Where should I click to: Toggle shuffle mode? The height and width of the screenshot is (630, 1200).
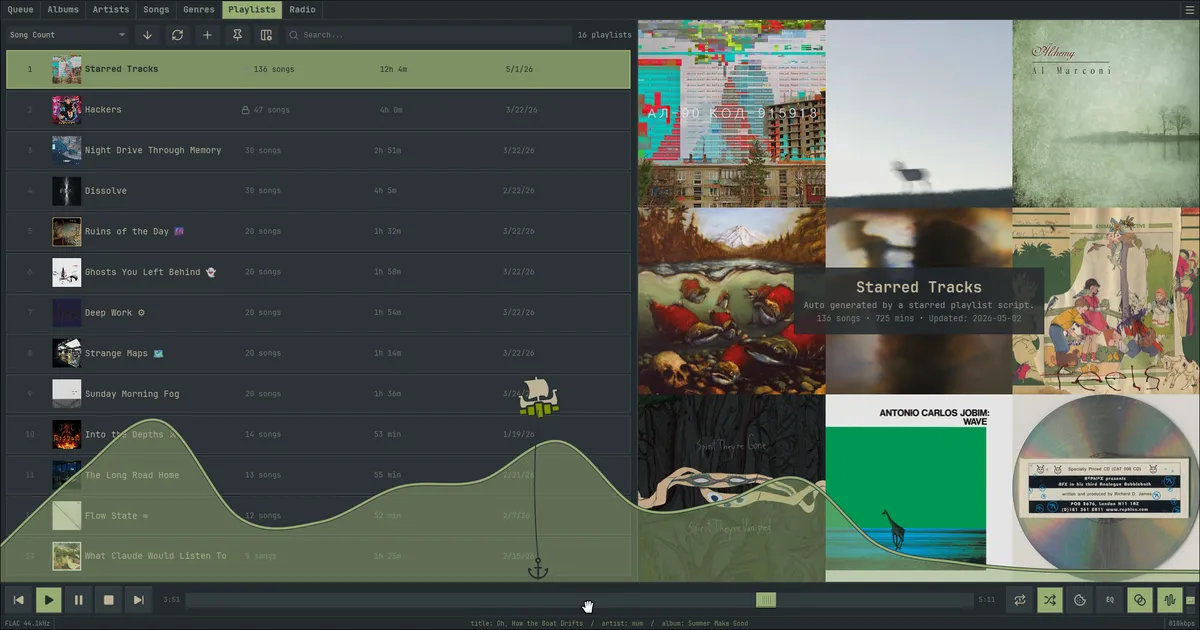pyautogui.click(x=1050, y=600)
